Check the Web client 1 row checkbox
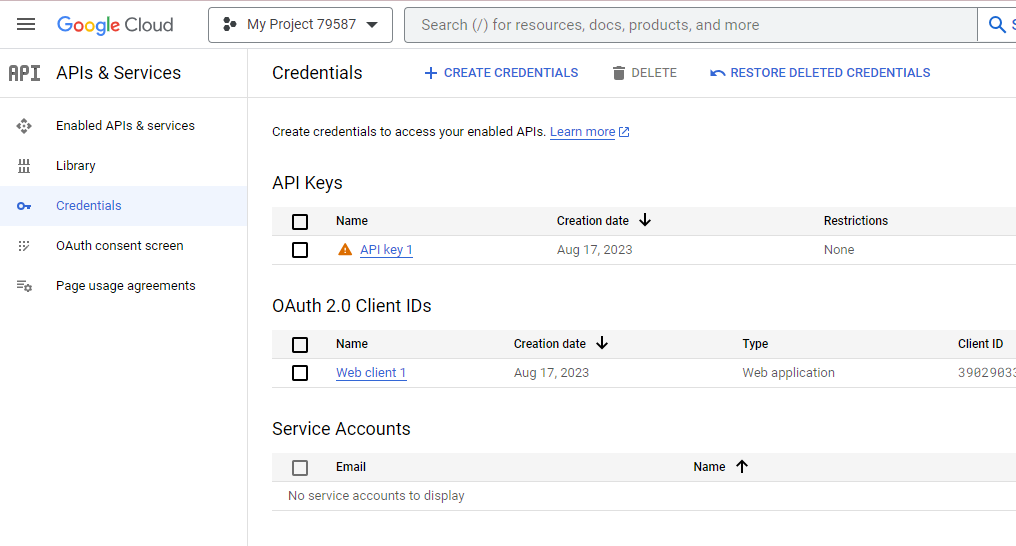The width and height of the screenshot is (1016, 546). (x=300, y=373)
